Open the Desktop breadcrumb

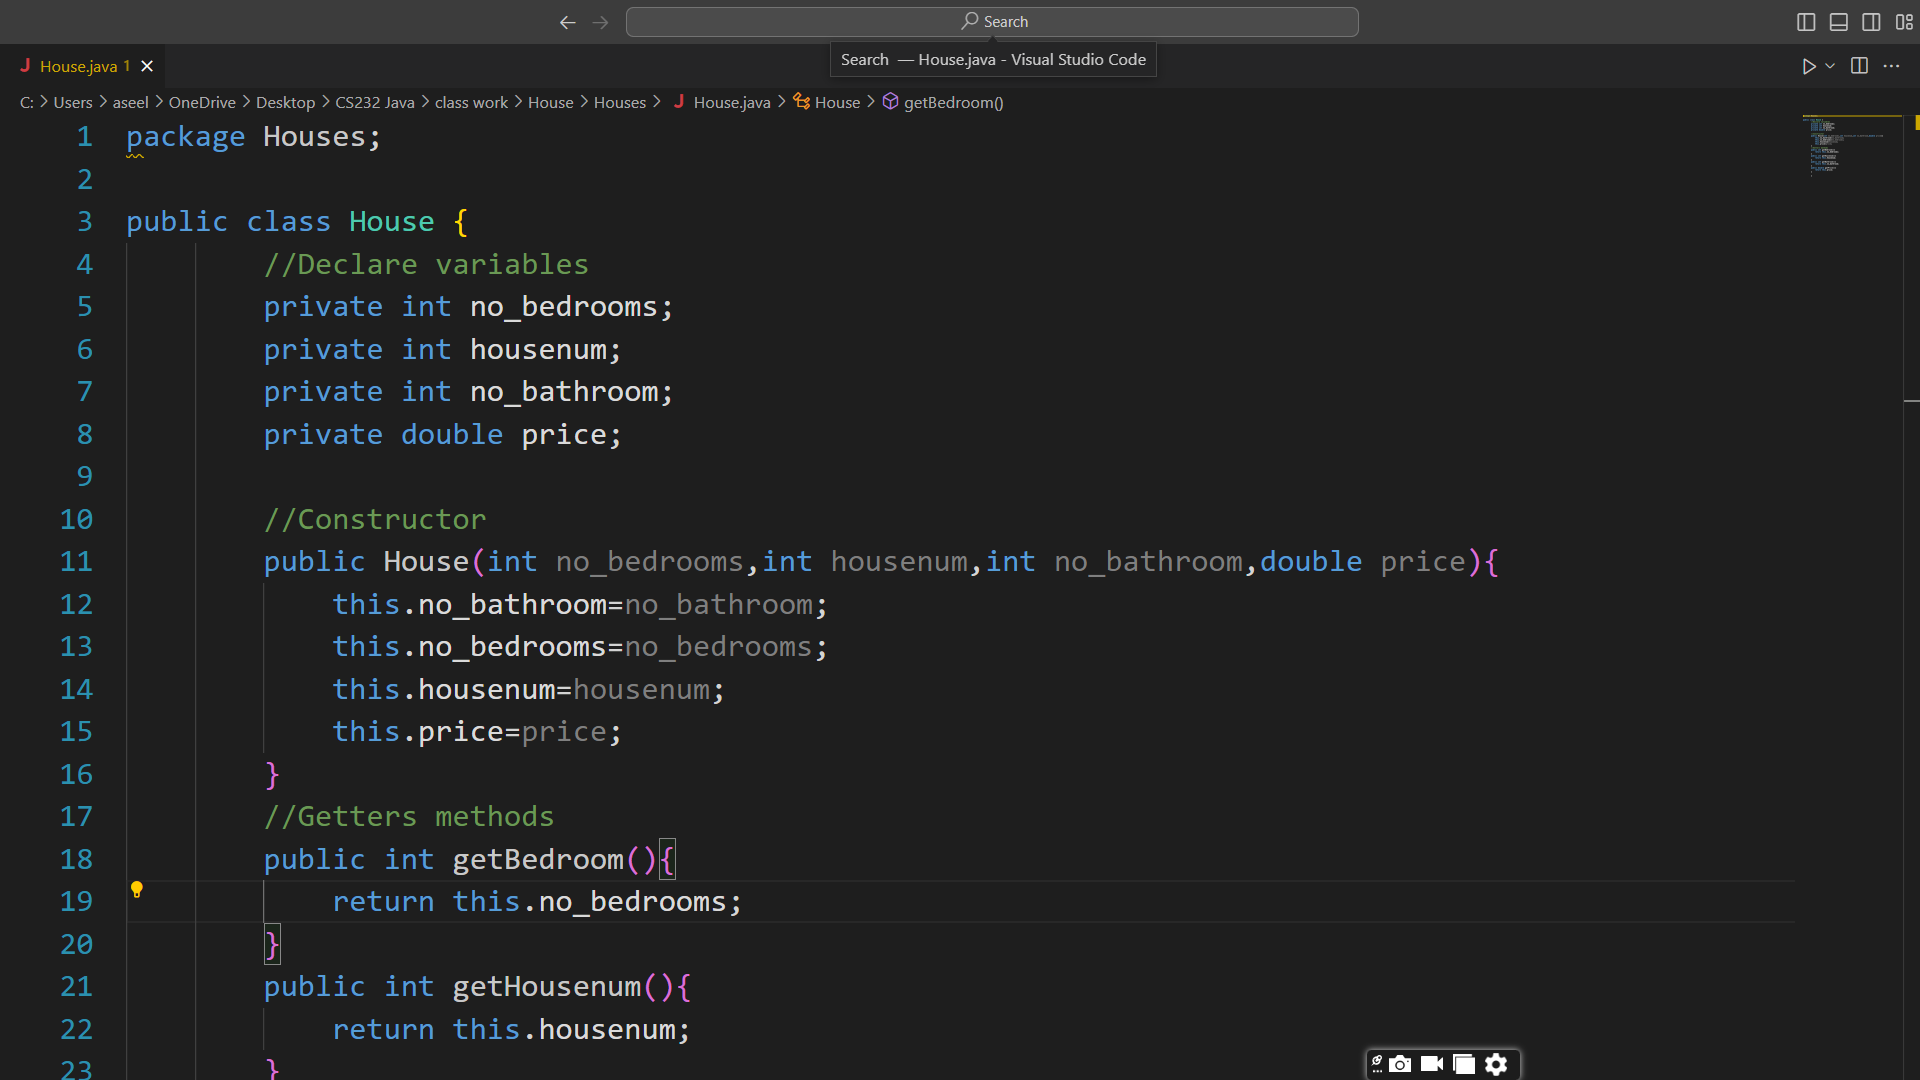[x=285, y=102]
